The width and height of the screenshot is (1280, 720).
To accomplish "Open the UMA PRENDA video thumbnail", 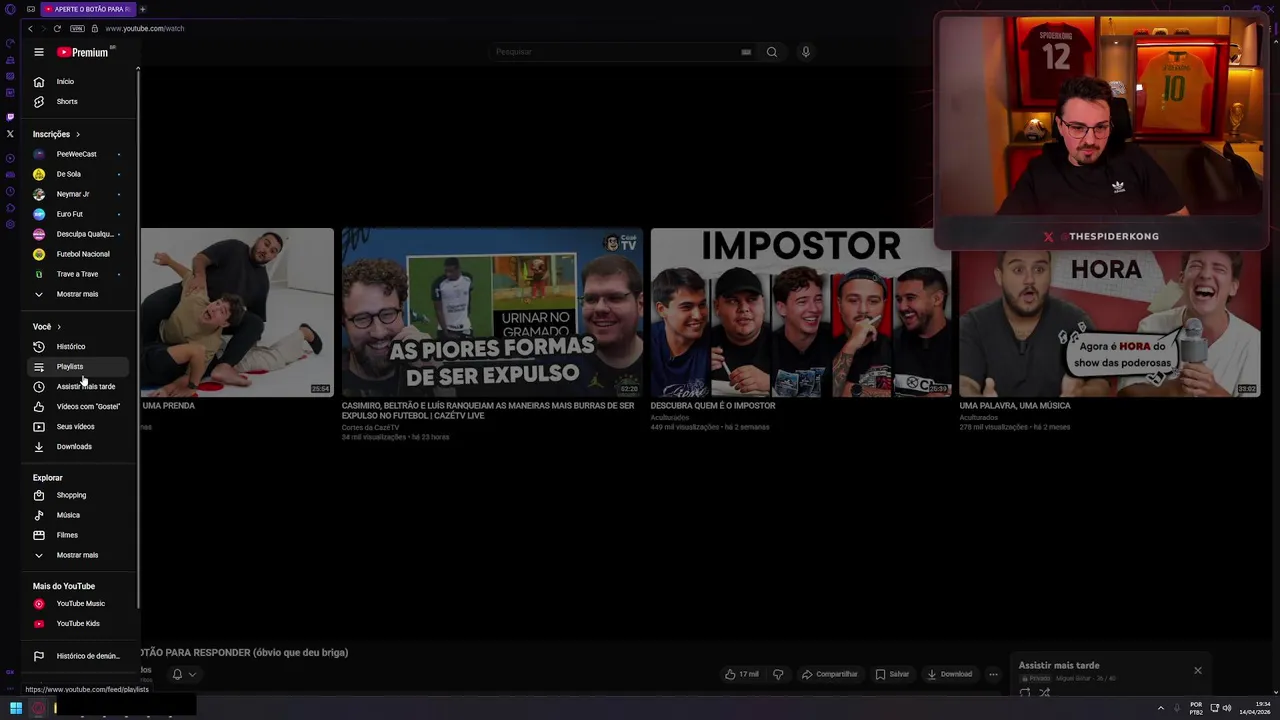I will coord(237,313).
